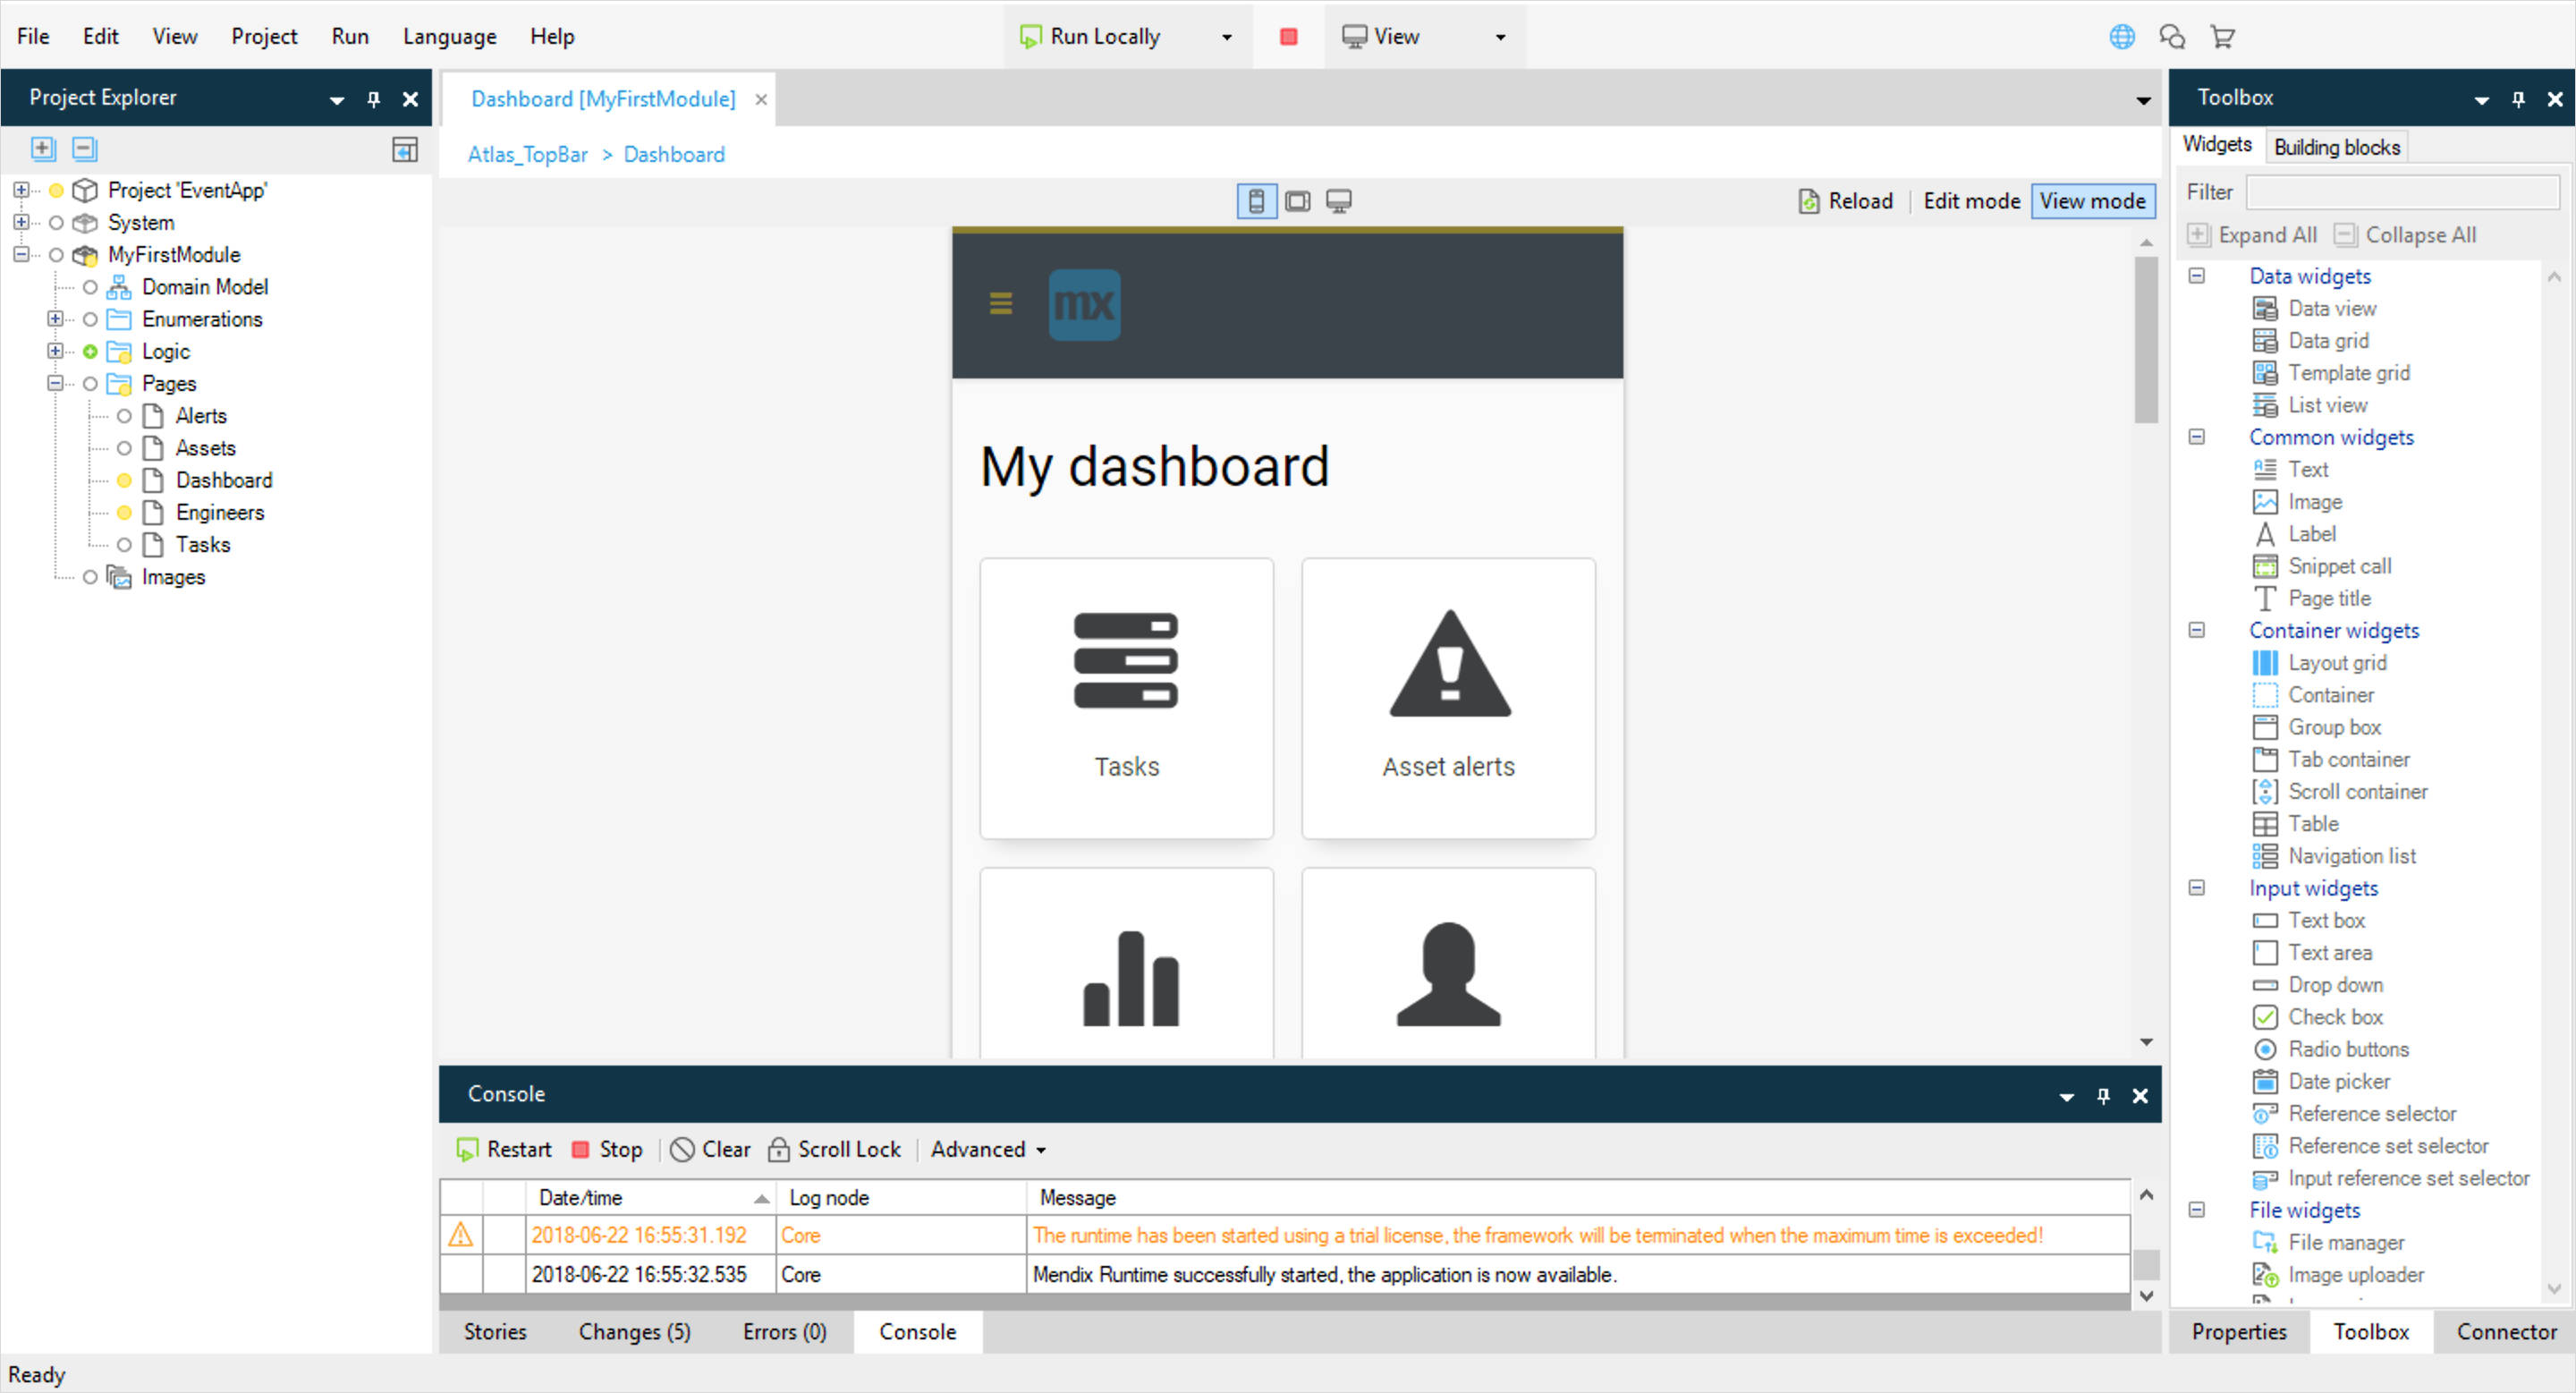Screen dimensions: 2576x1393
Task: Expand the Enumerations folder
Action: tap(56, 319)
